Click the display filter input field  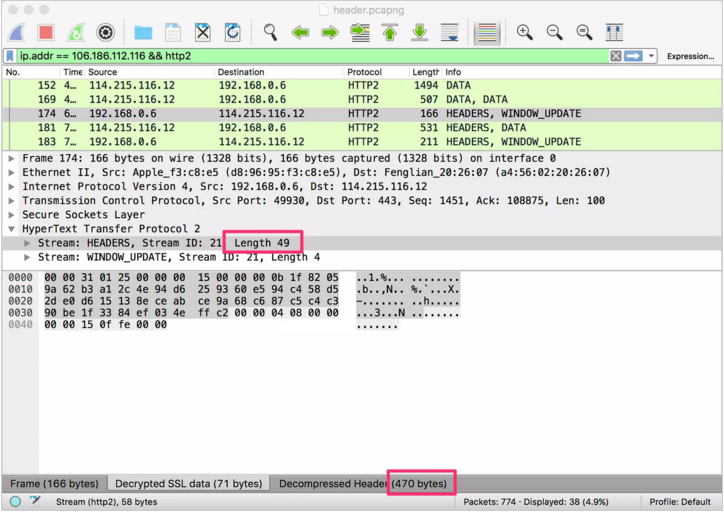click(x=300, y=56)
